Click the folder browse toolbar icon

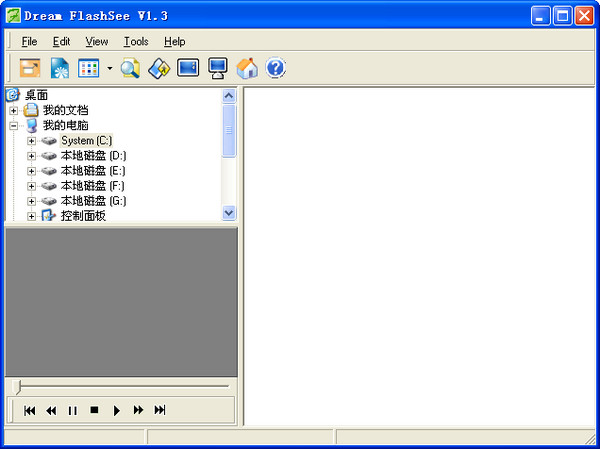[31, 68]
